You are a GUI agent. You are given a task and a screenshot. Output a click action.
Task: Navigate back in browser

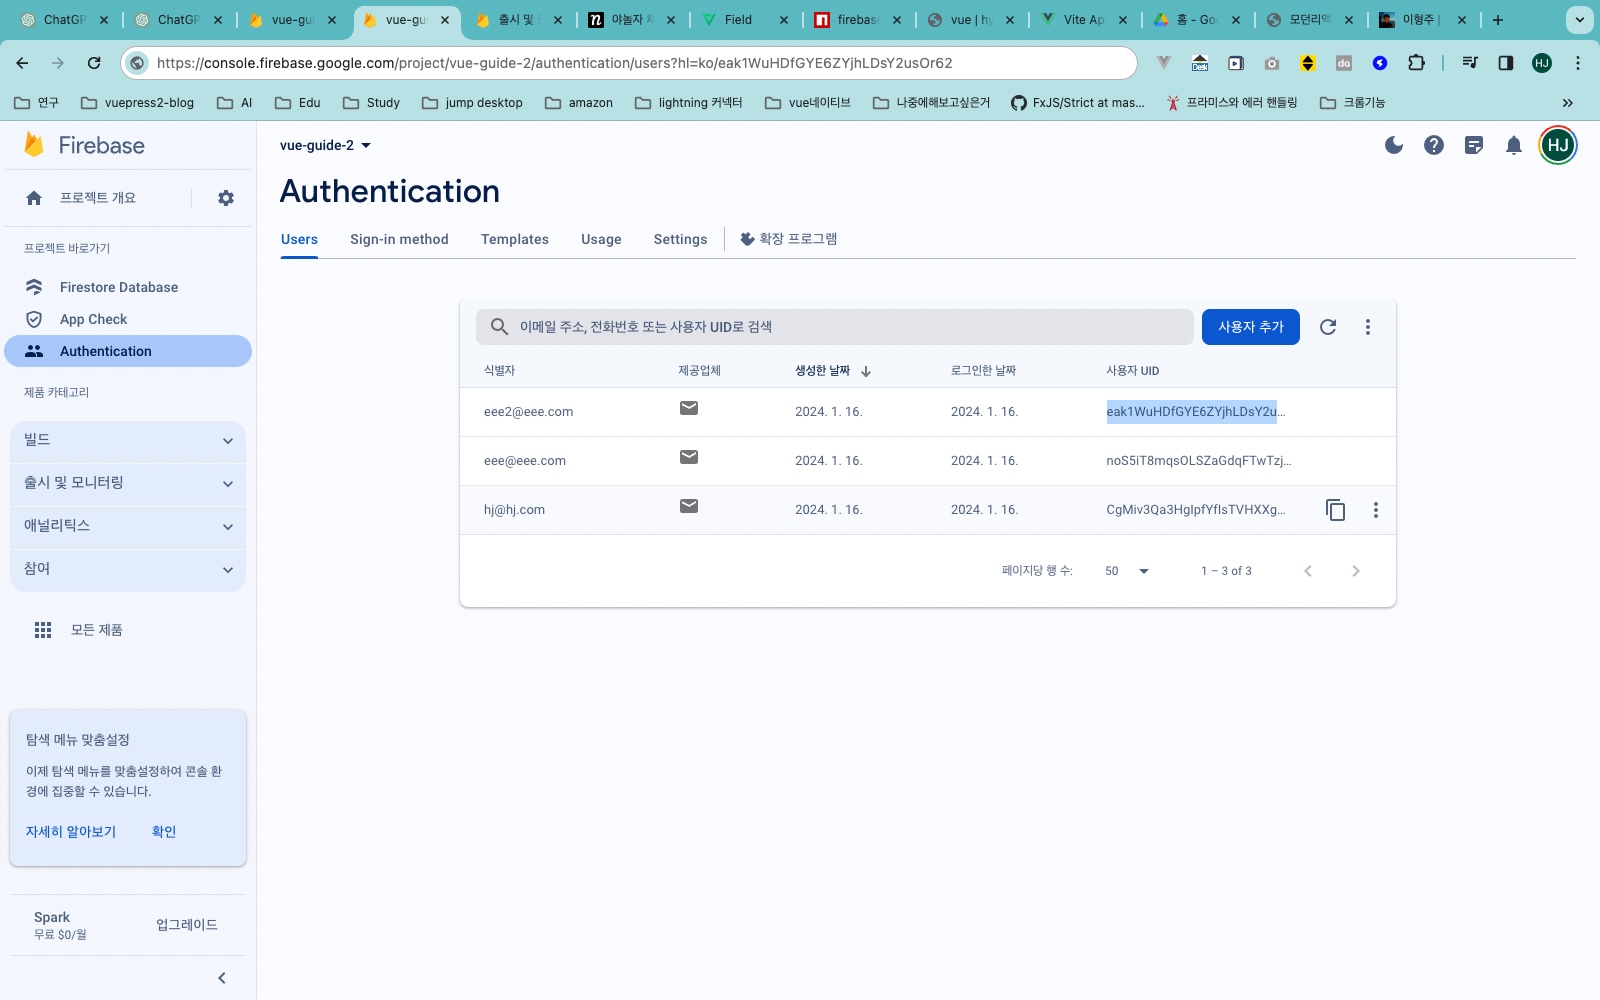pos(22,63)
